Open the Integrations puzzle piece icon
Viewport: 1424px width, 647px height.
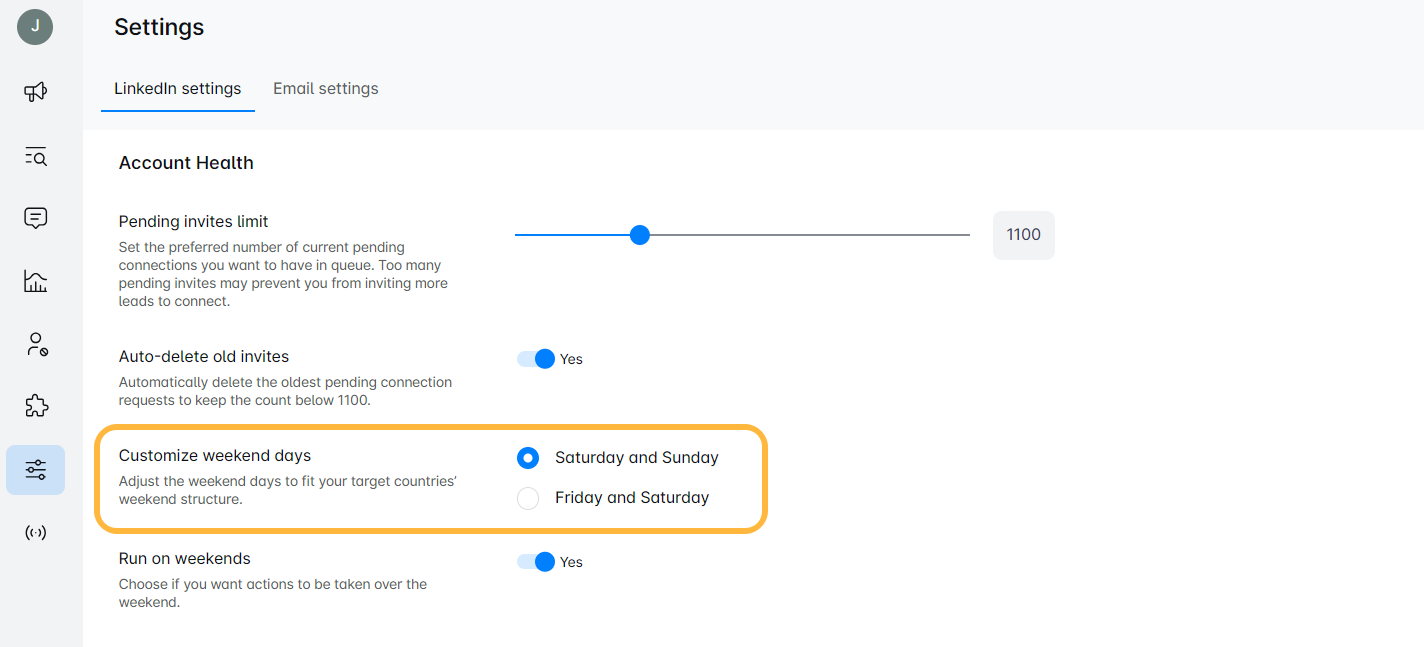coord(35,406)
